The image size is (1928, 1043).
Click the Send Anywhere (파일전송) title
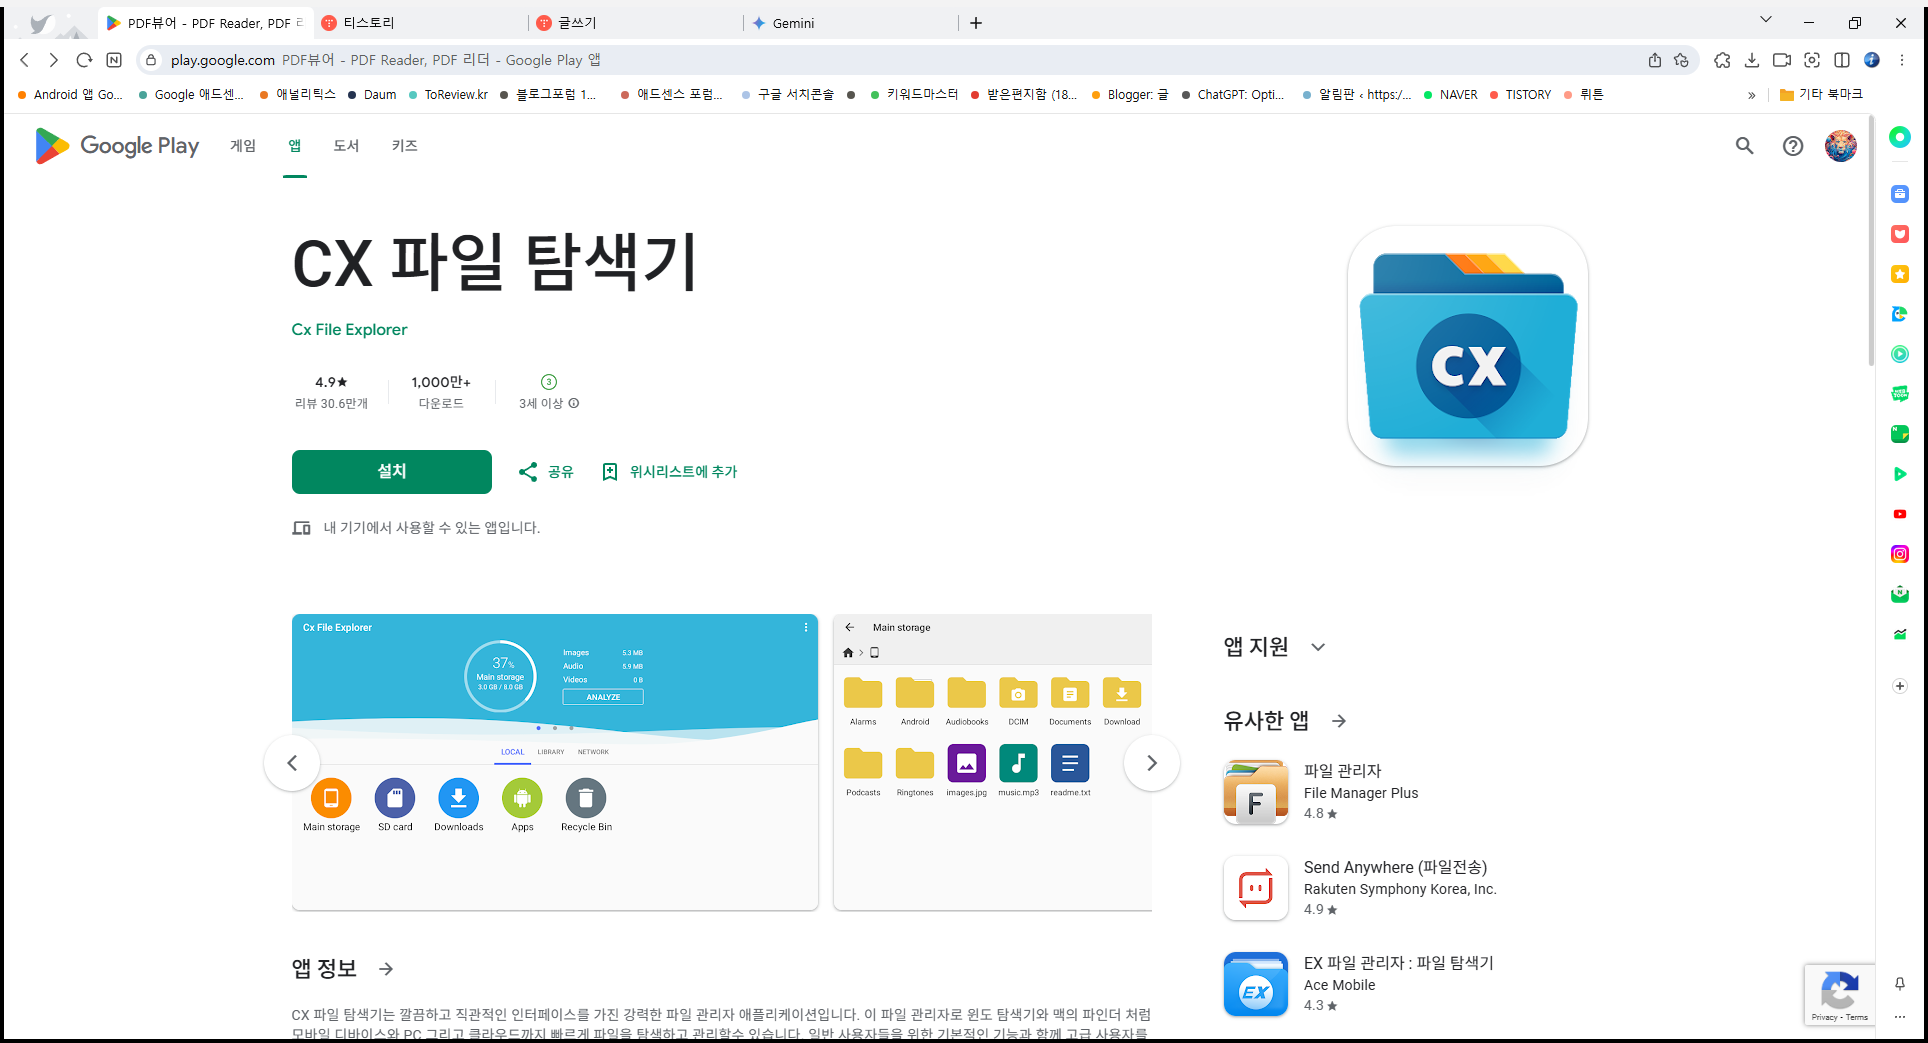[1395, 867]
